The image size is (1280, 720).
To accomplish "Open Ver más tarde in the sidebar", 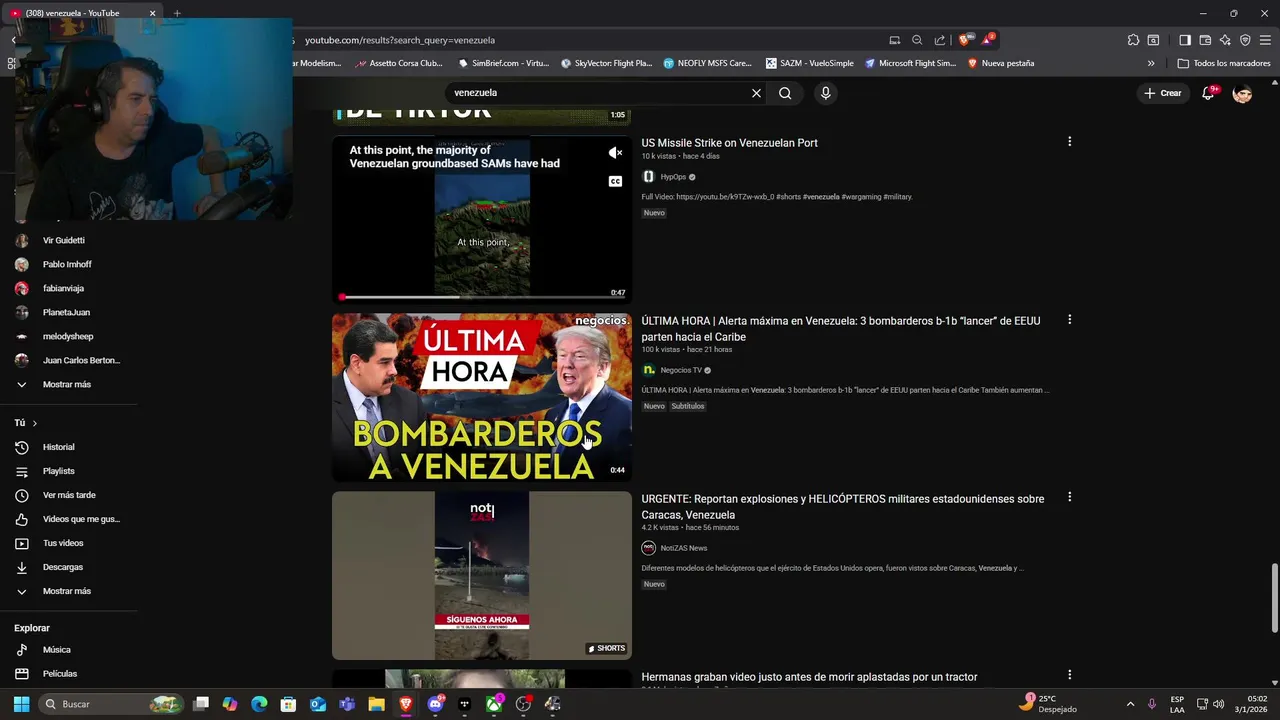I will (x=67, y=495).
